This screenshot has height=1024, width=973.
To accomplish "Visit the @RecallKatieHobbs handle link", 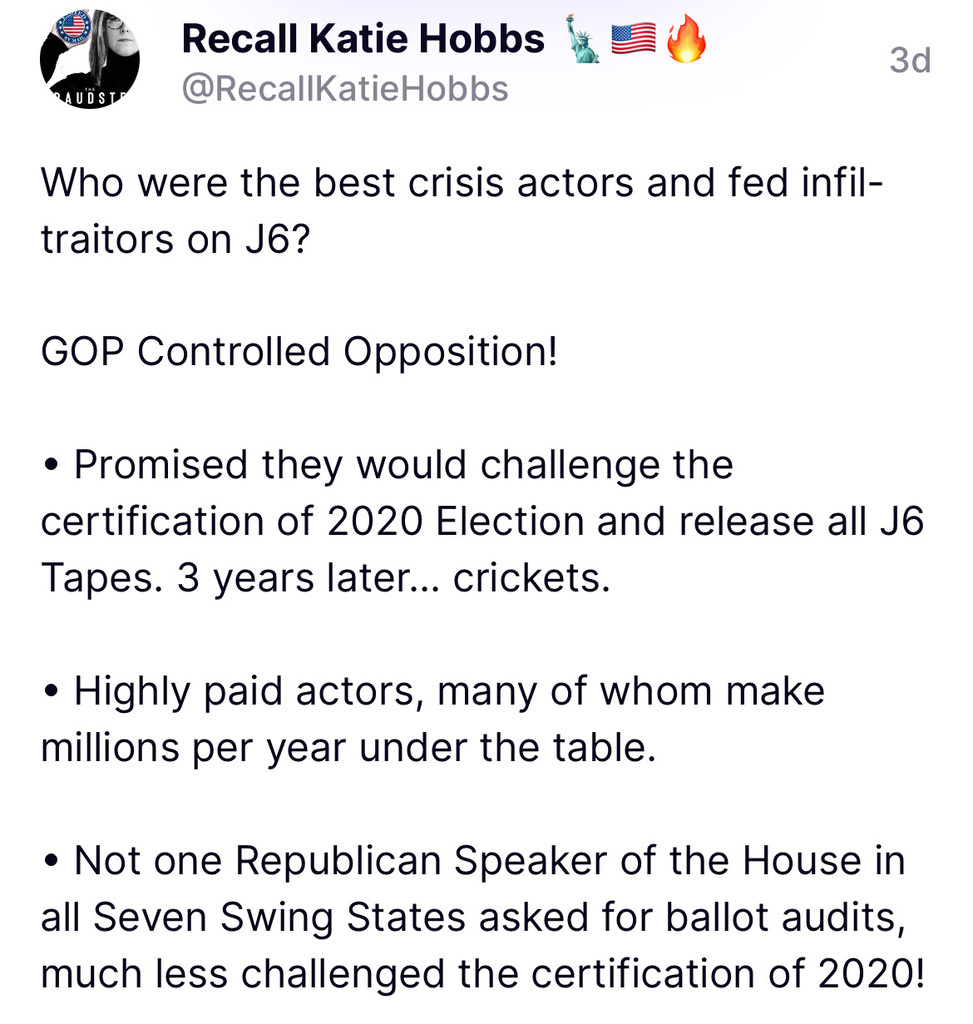I will pos(344,89).
